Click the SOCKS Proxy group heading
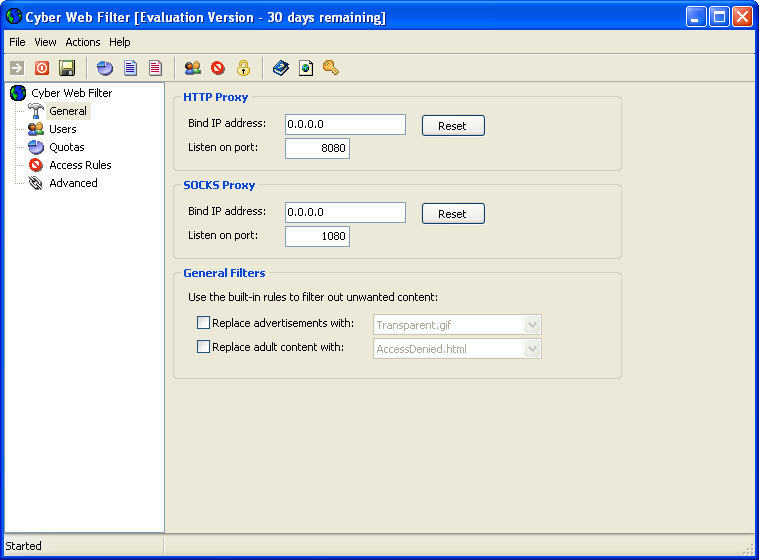Viewport: 759px width, 560px height. [x=219, y=185]
